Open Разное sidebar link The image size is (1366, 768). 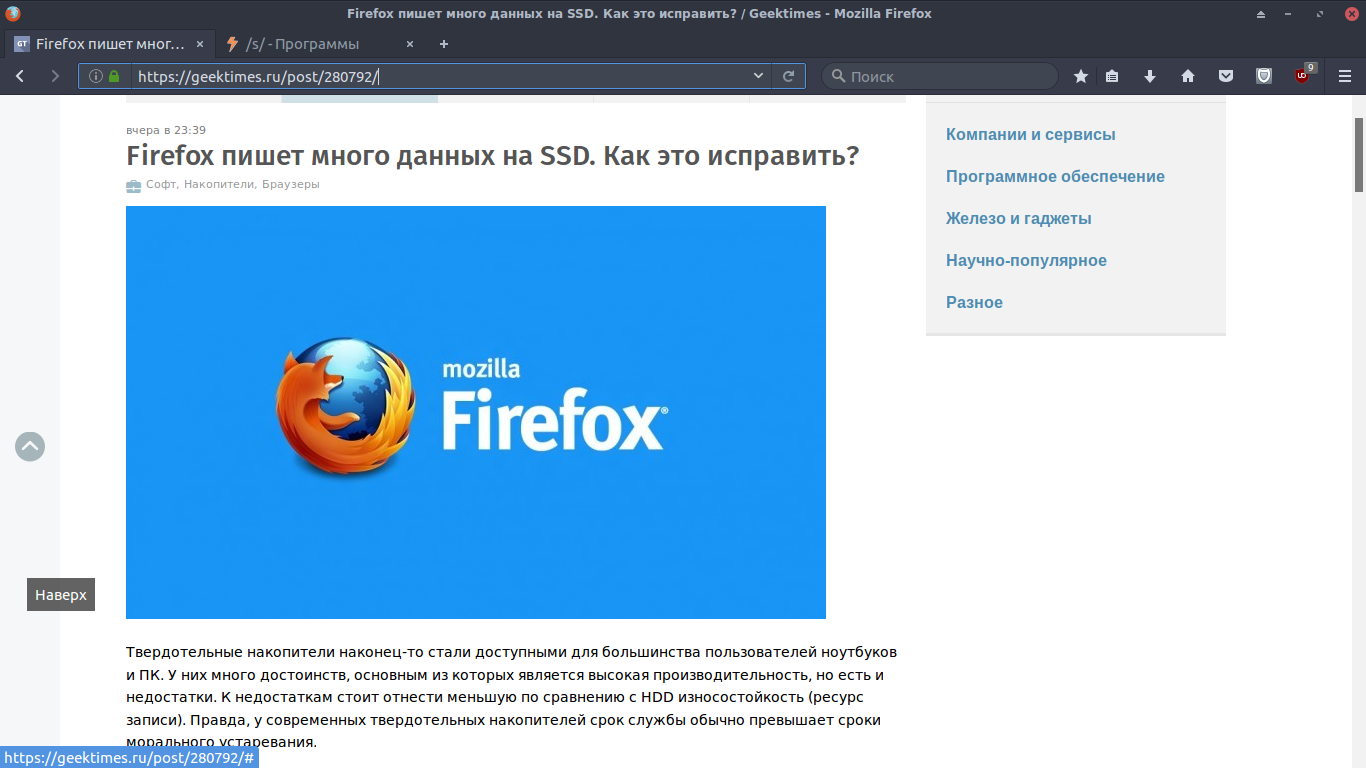[x=974, y=302]
